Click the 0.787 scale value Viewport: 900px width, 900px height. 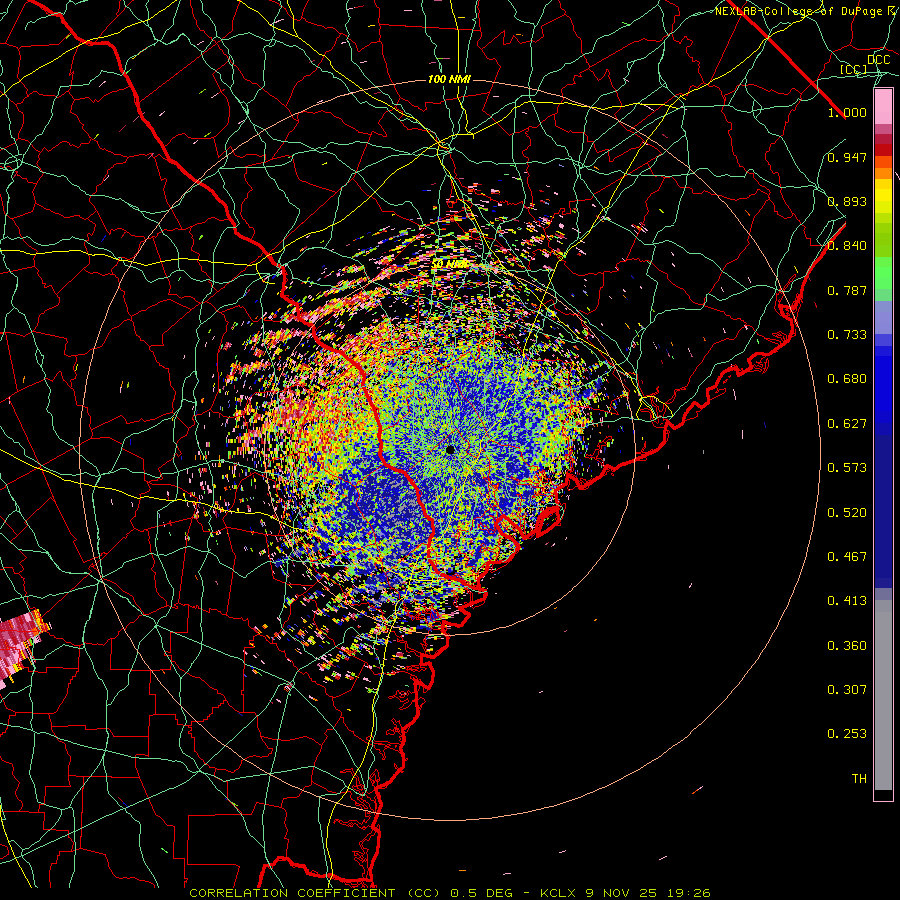847,290
